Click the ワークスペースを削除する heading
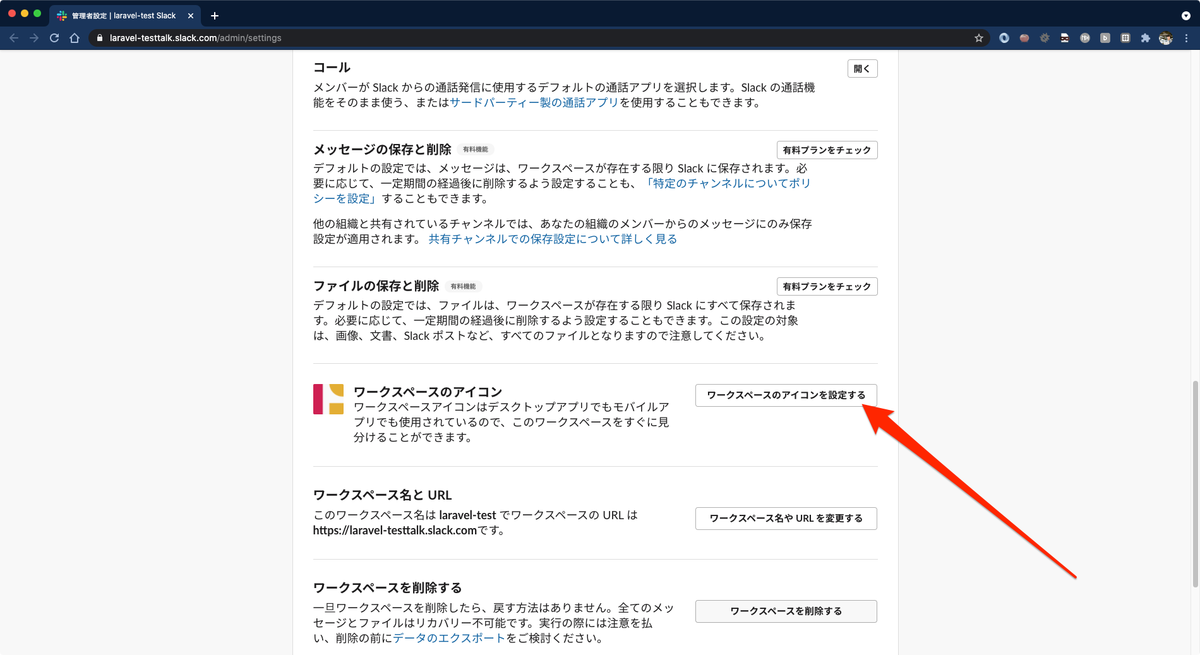1200x655 pixels. click(387, 587)
